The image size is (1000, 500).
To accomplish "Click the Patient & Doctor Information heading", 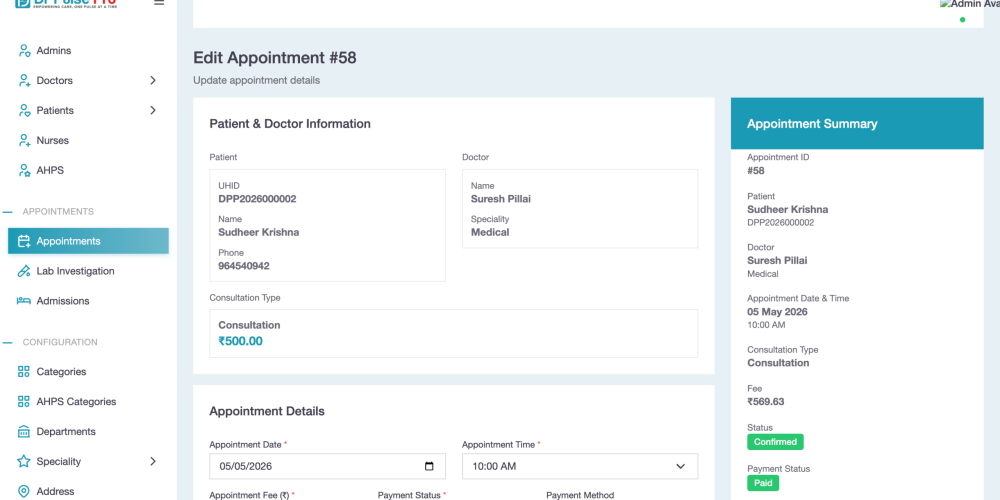I will [x=290, y=124].
